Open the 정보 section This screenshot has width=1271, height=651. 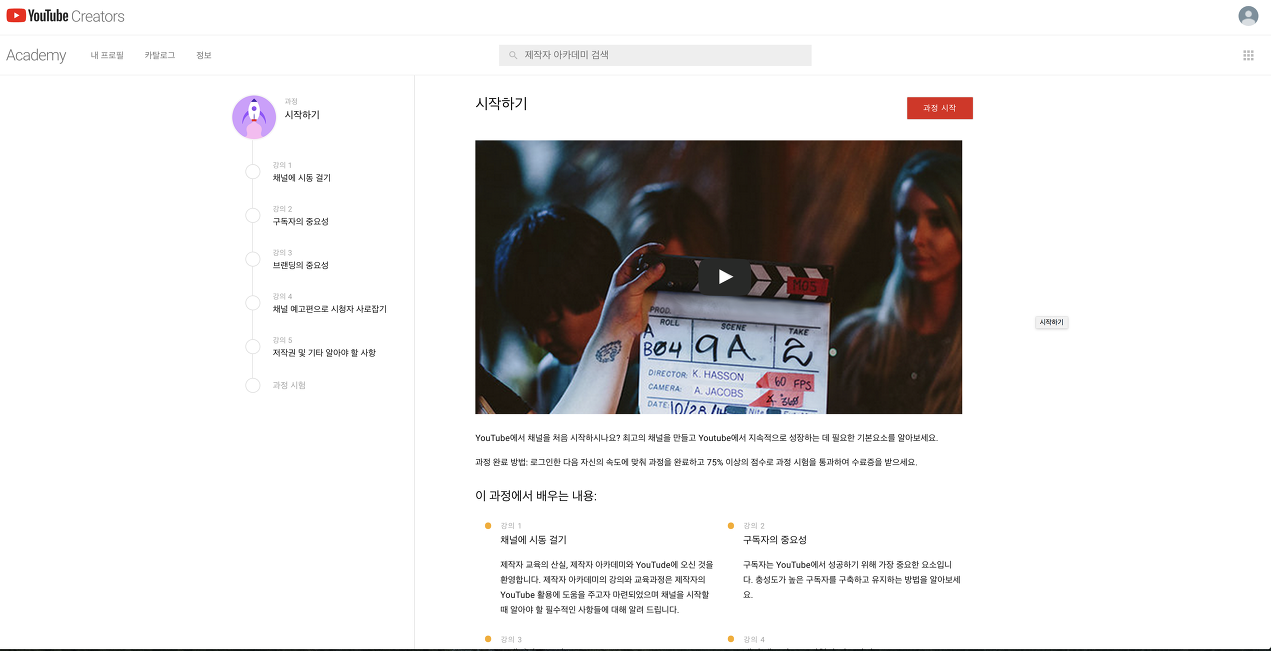(204, 55)
